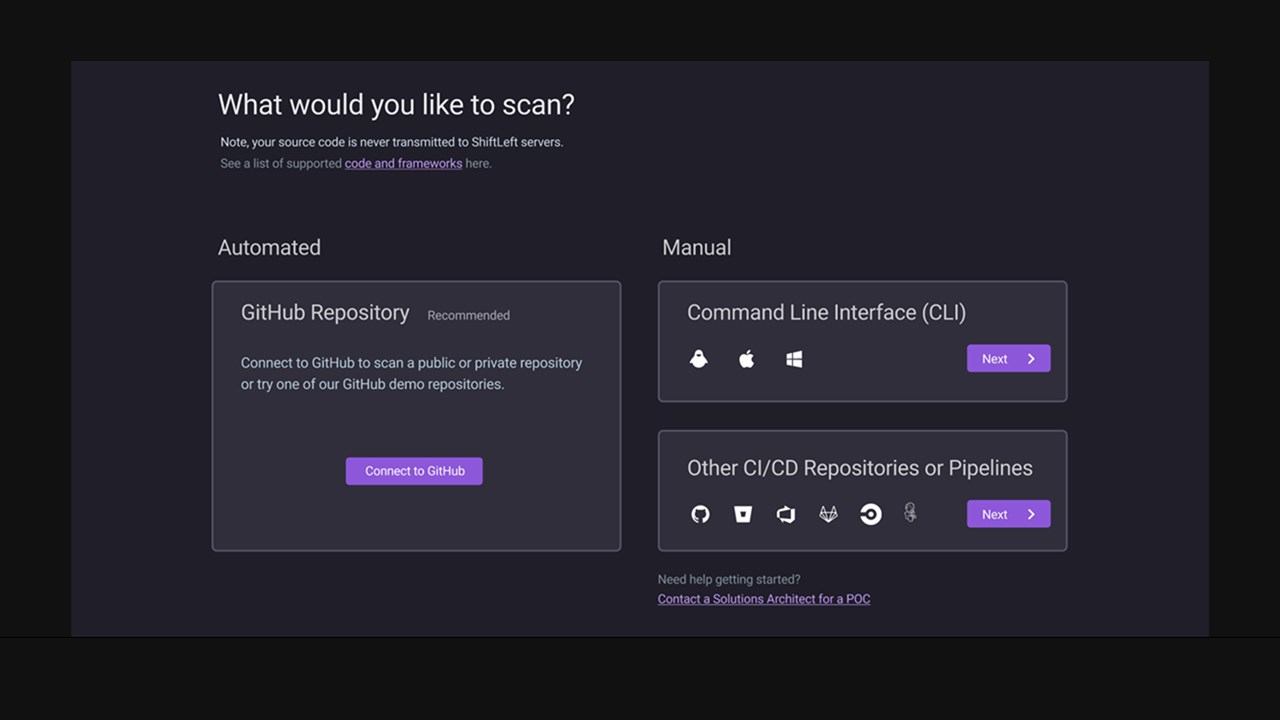
Task: Open Contact a Solutions Architect for a POC
Action: coord(764,599)
